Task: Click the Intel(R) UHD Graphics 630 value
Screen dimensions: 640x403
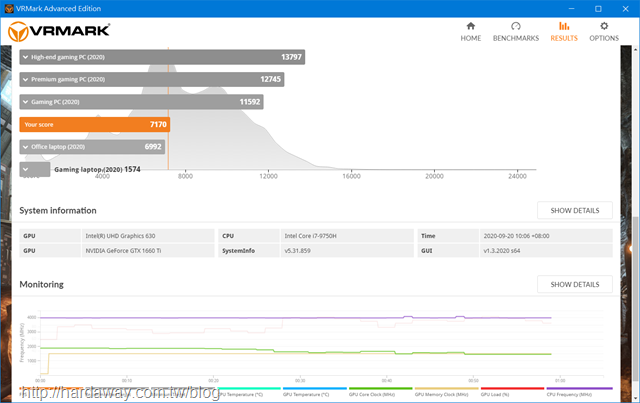Action: [120, 236]
